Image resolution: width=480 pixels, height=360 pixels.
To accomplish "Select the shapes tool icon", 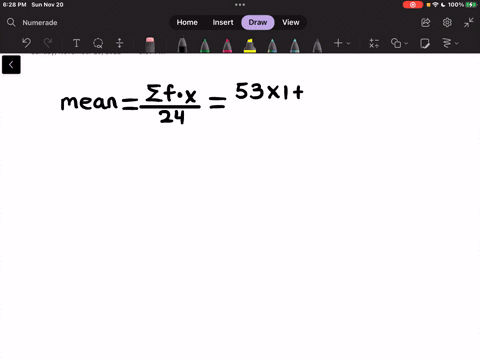I will [x=396, y=43].
